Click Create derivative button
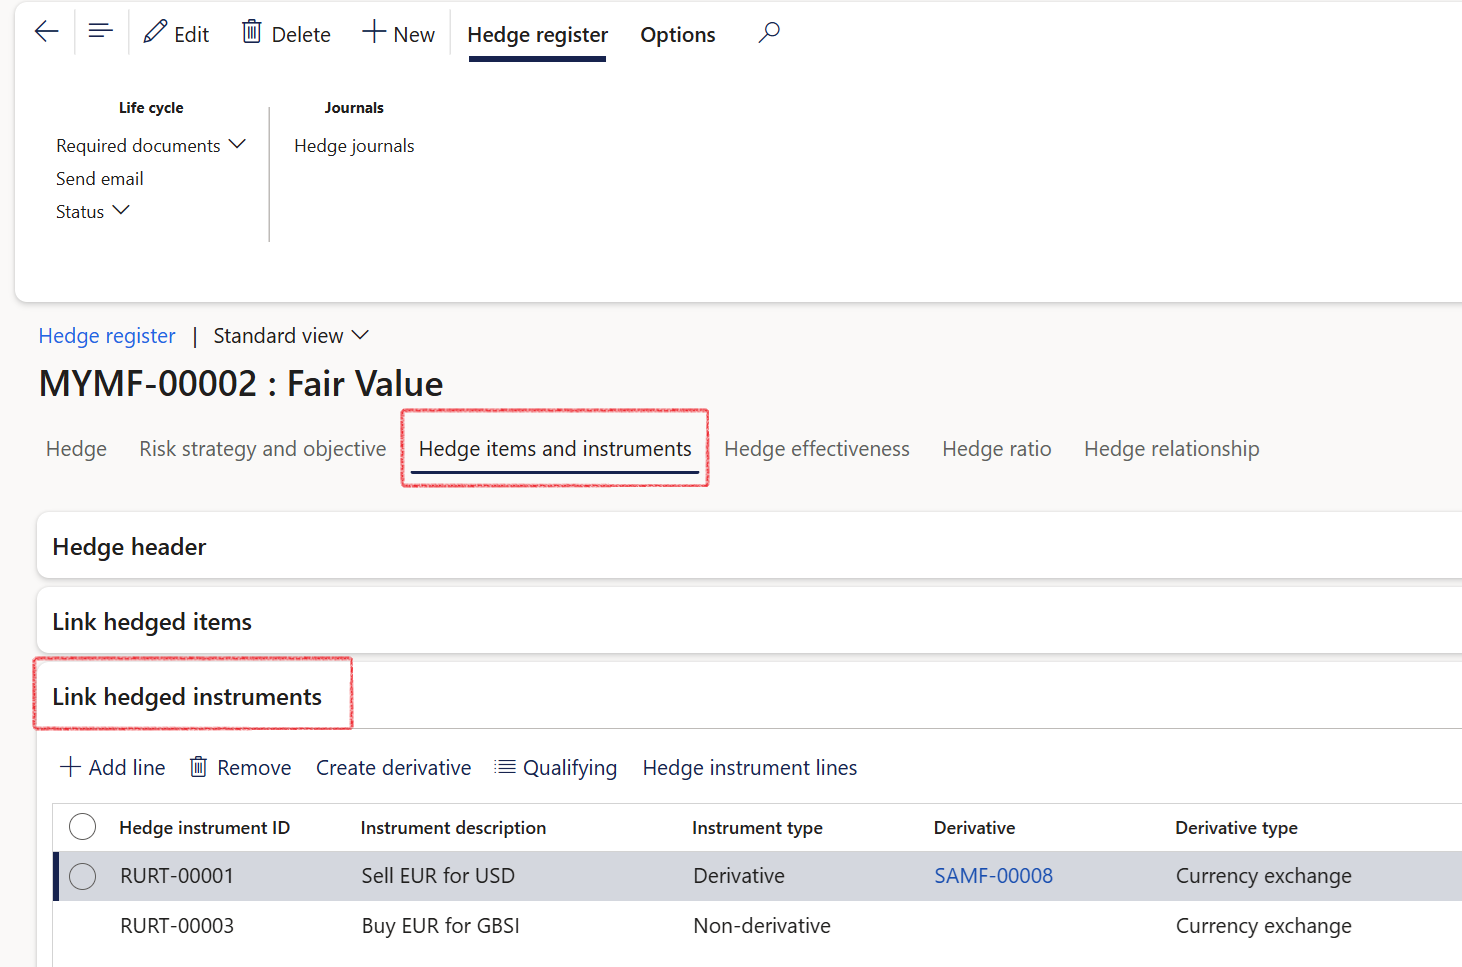 (x=394, y=768)
